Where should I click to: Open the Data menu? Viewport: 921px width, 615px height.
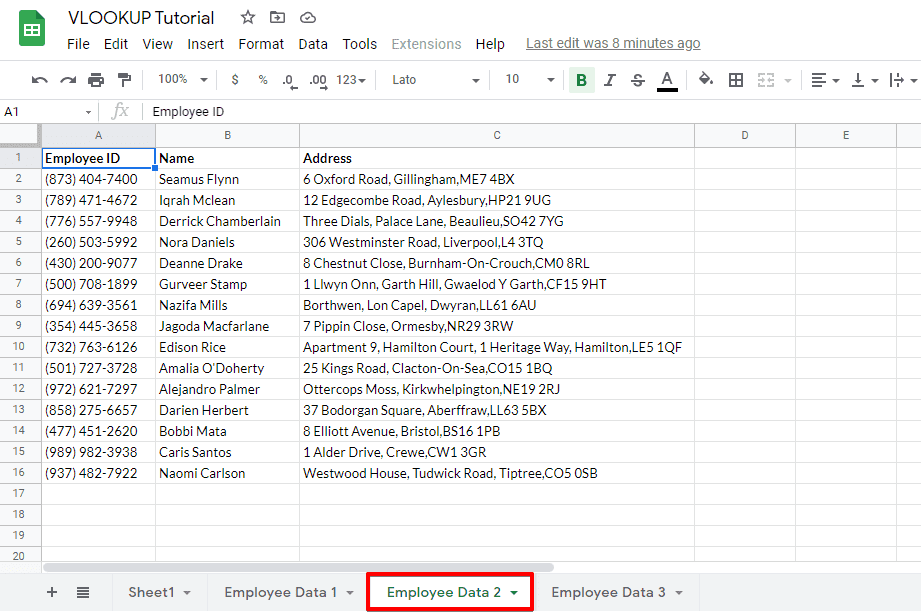pyautogui.click(x=313, y=44)
